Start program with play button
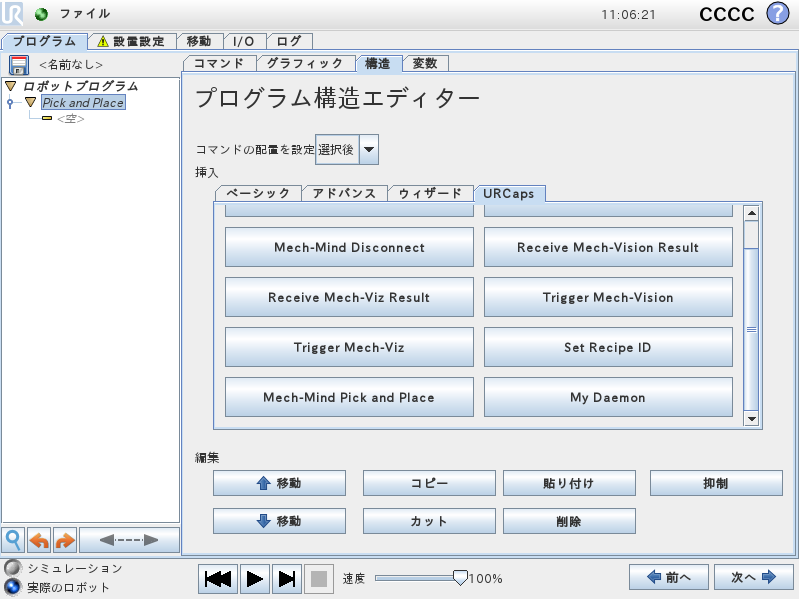The height and width of the screenshot is (599, 799). pyautogui.click(x=254, y=579)
